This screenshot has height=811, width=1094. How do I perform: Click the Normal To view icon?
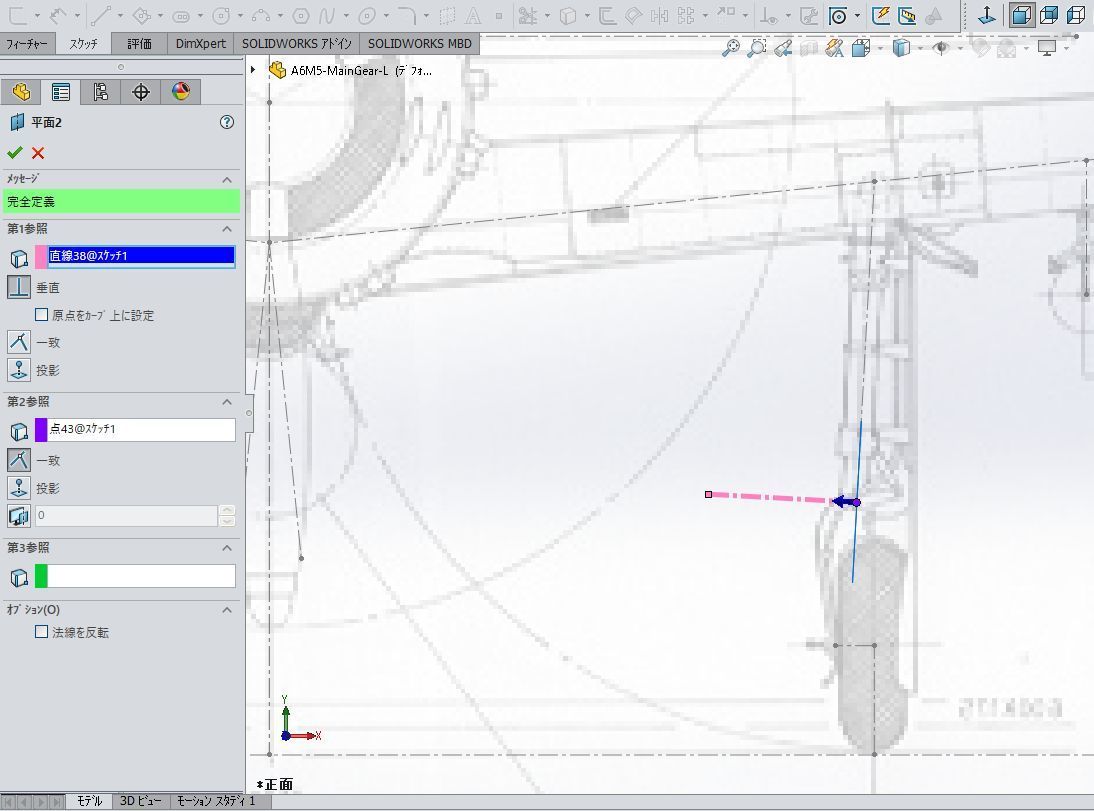[x=987, y=15]
